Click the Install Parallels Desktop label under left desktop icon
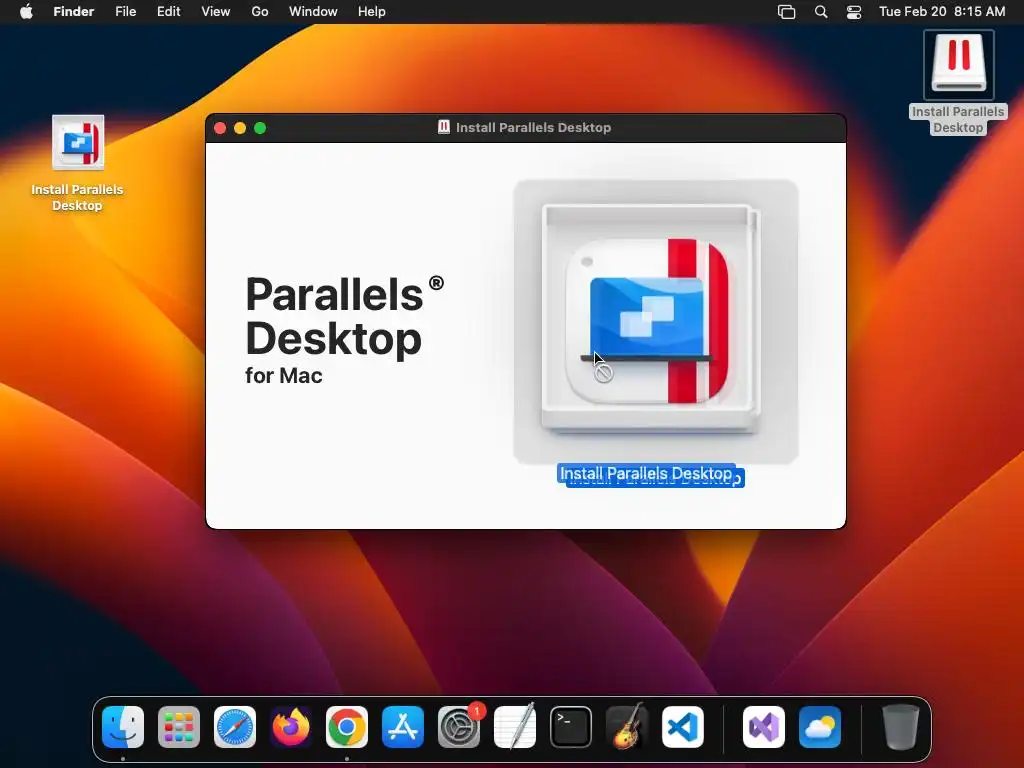Image resolution: width=1024 pixels, height=768 pixels. 78,197
